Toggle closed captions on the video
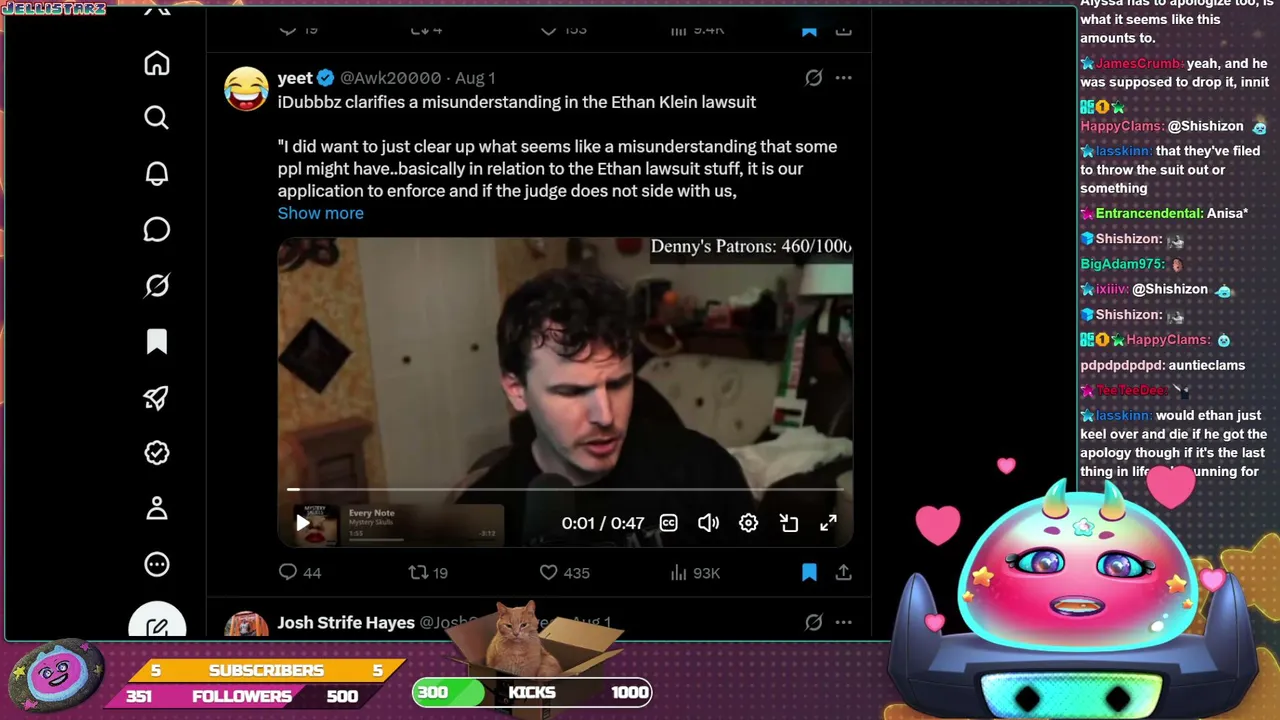Viewport: 1280px width, 720px height. click(x=669, y=523)
